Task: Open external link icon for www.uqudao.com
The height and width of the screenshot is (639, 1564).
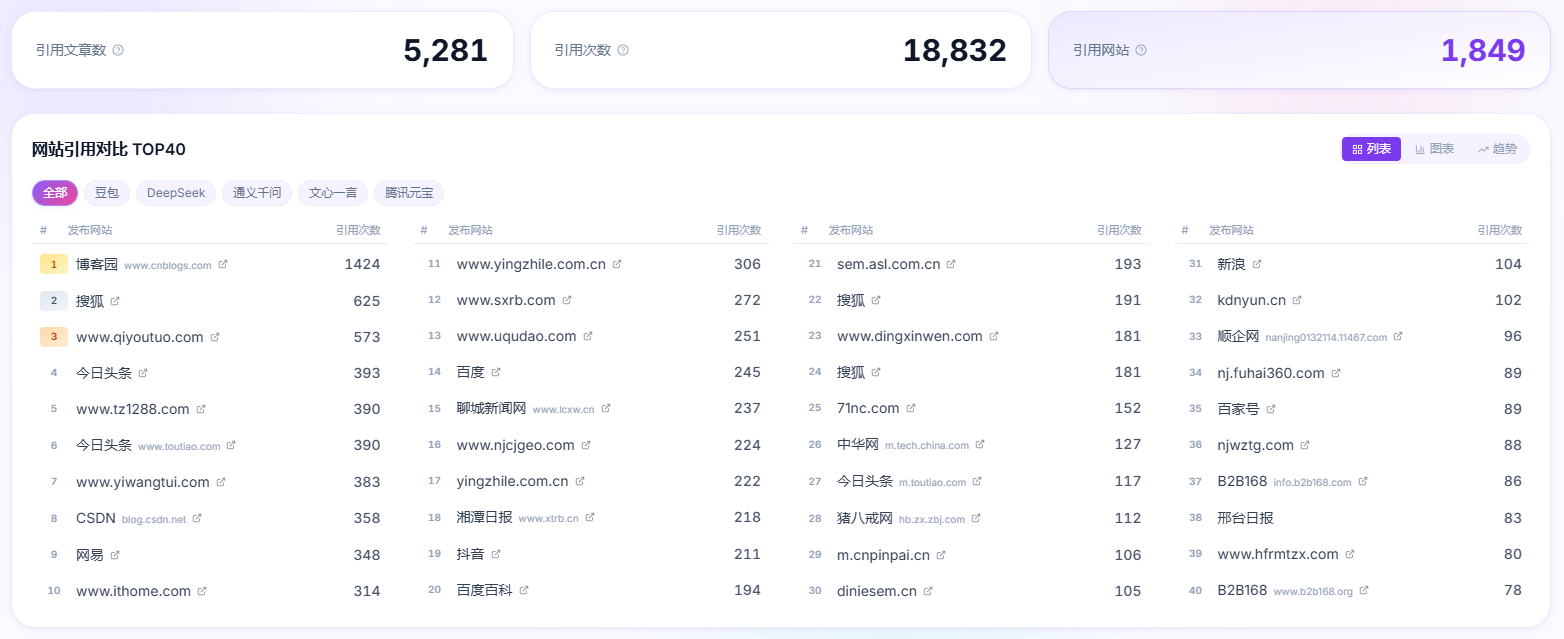Action: click(x=588, y=336)
